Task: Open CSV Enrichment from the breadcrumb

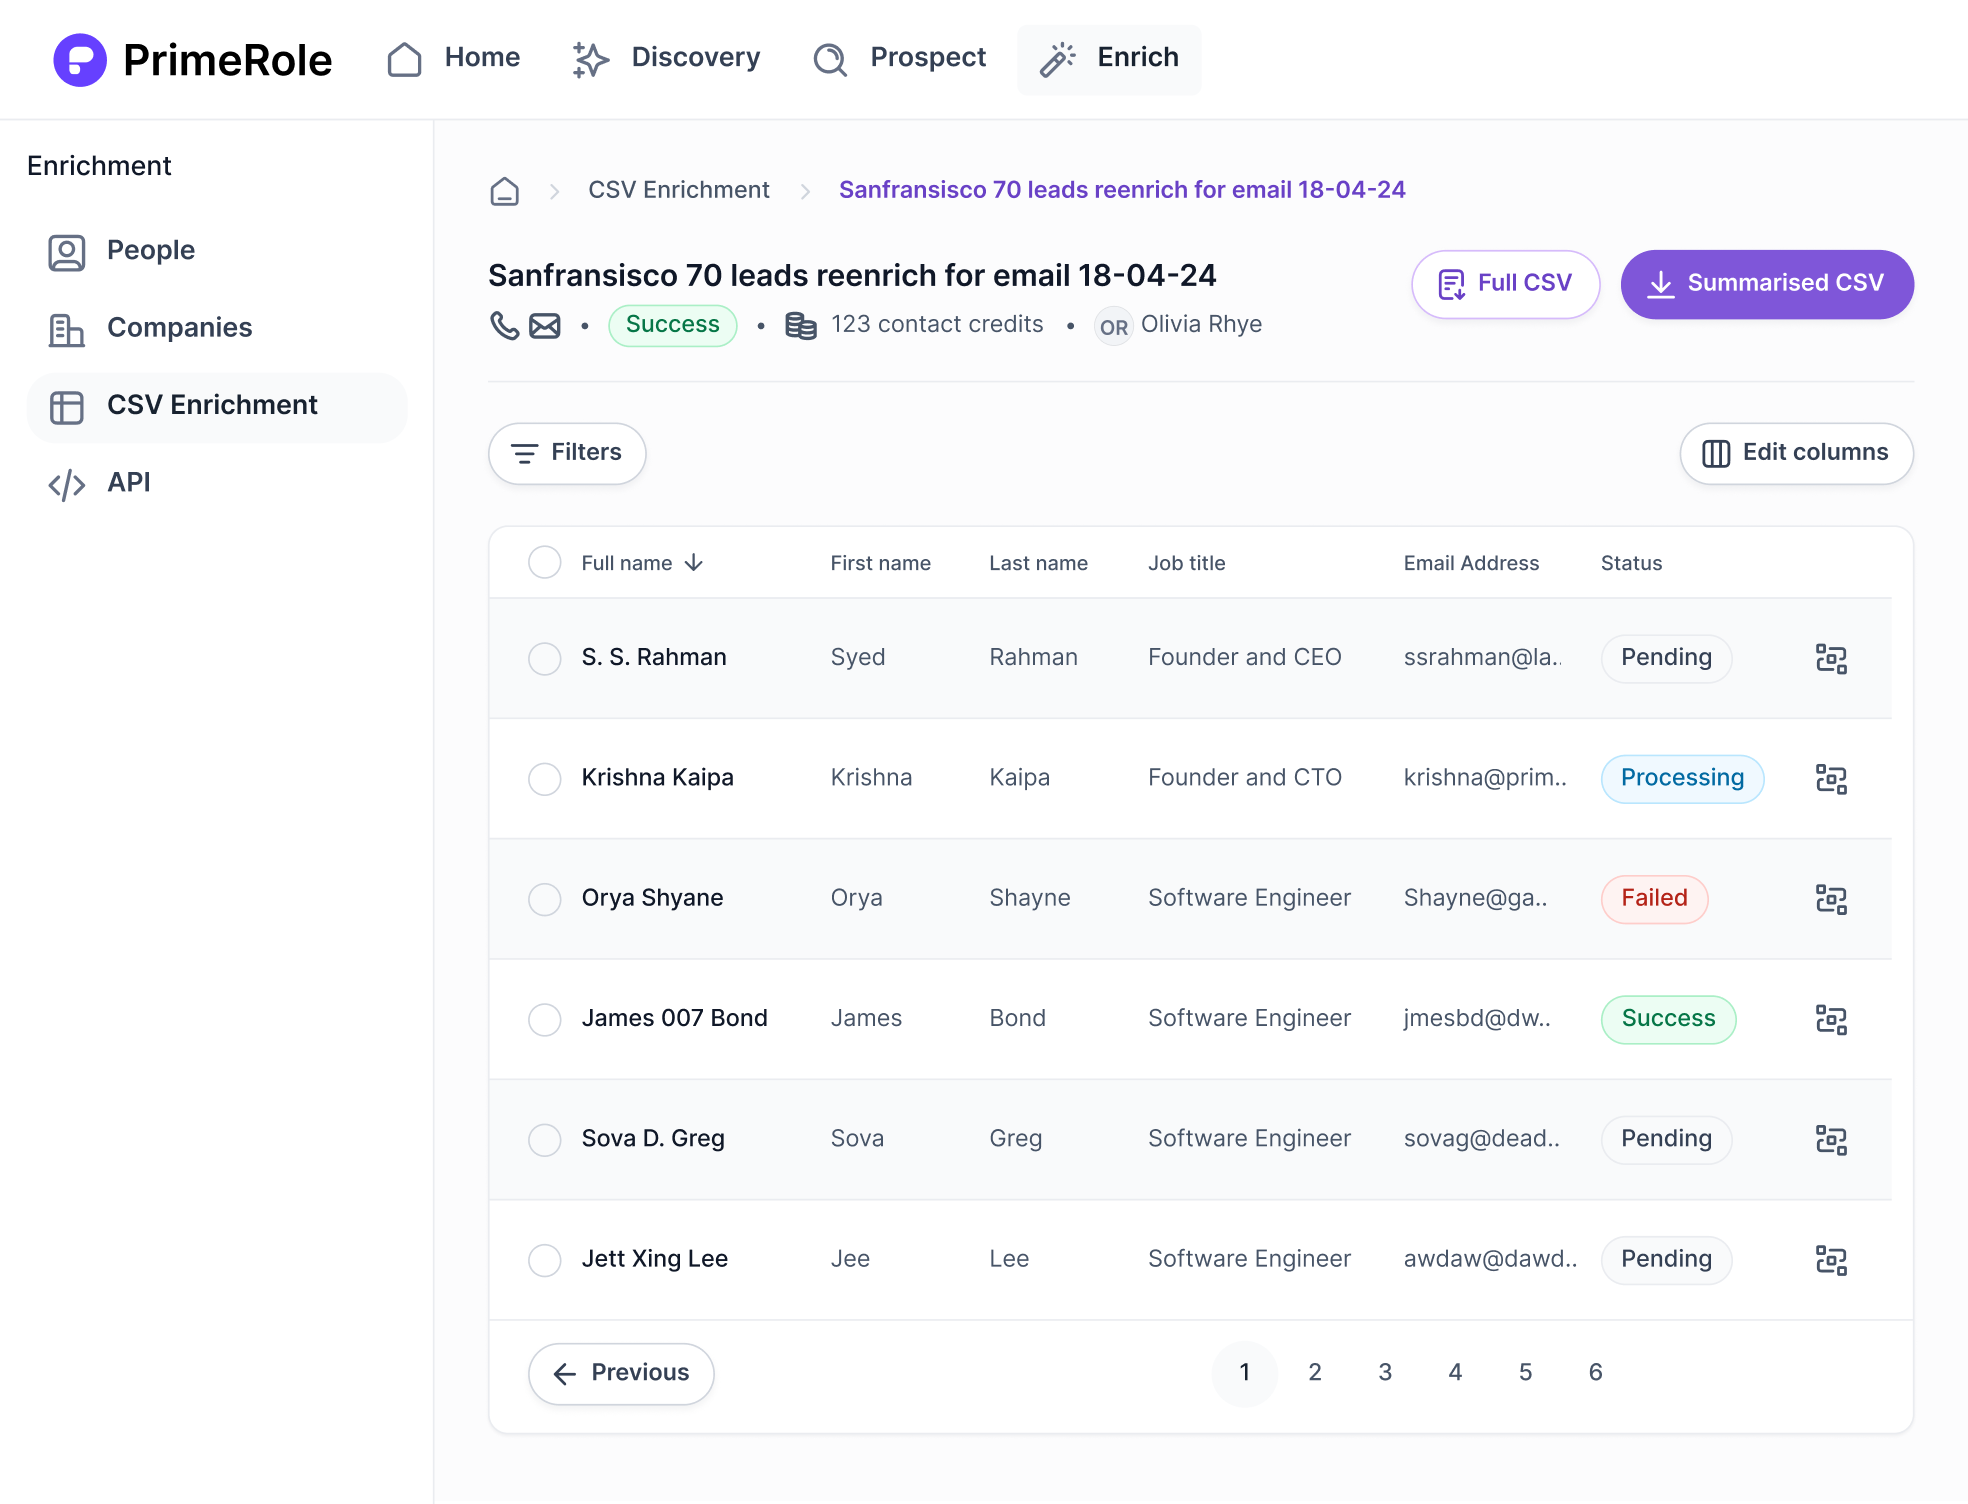Action: 679,190
